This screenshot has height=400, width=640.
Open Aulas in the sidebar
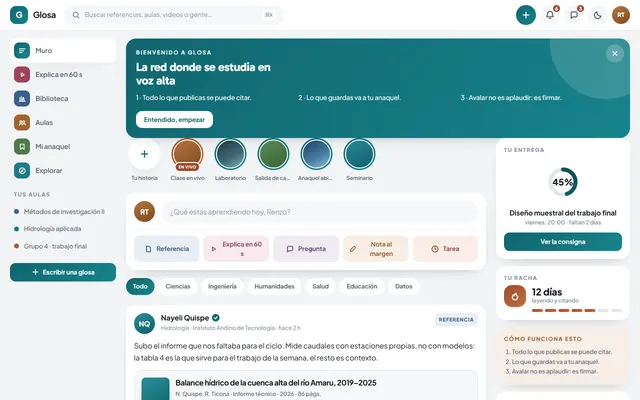click(x=63, y=122)
